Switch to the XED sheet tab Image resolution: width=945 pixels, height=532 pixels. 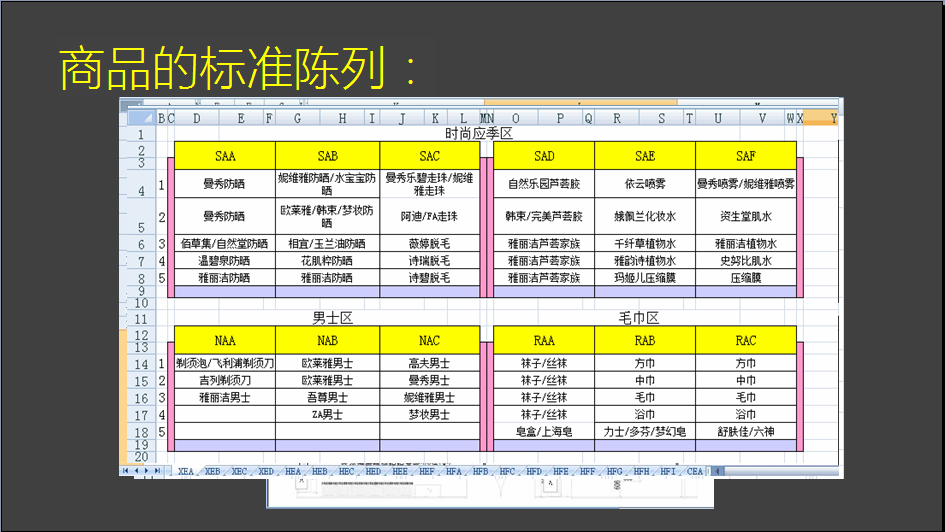(x=265, y=471)
